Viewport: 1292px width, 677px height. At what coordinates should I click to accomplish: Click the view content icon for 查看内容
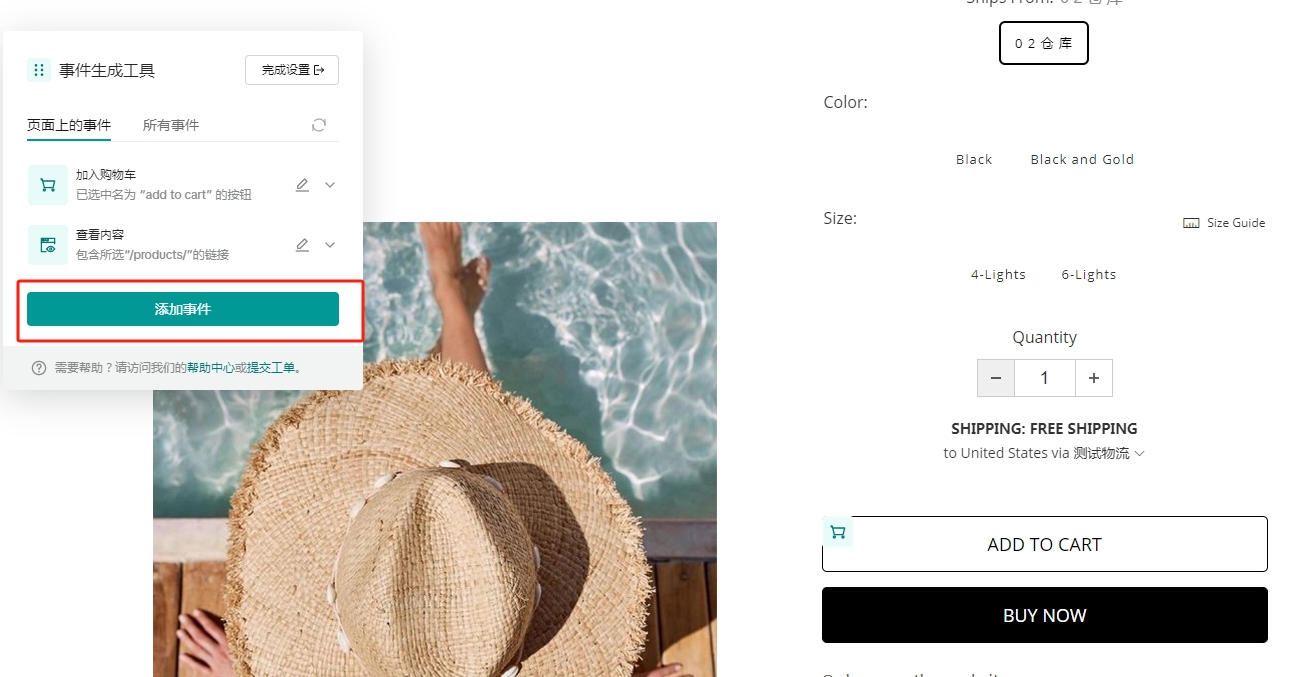point(48,245)
